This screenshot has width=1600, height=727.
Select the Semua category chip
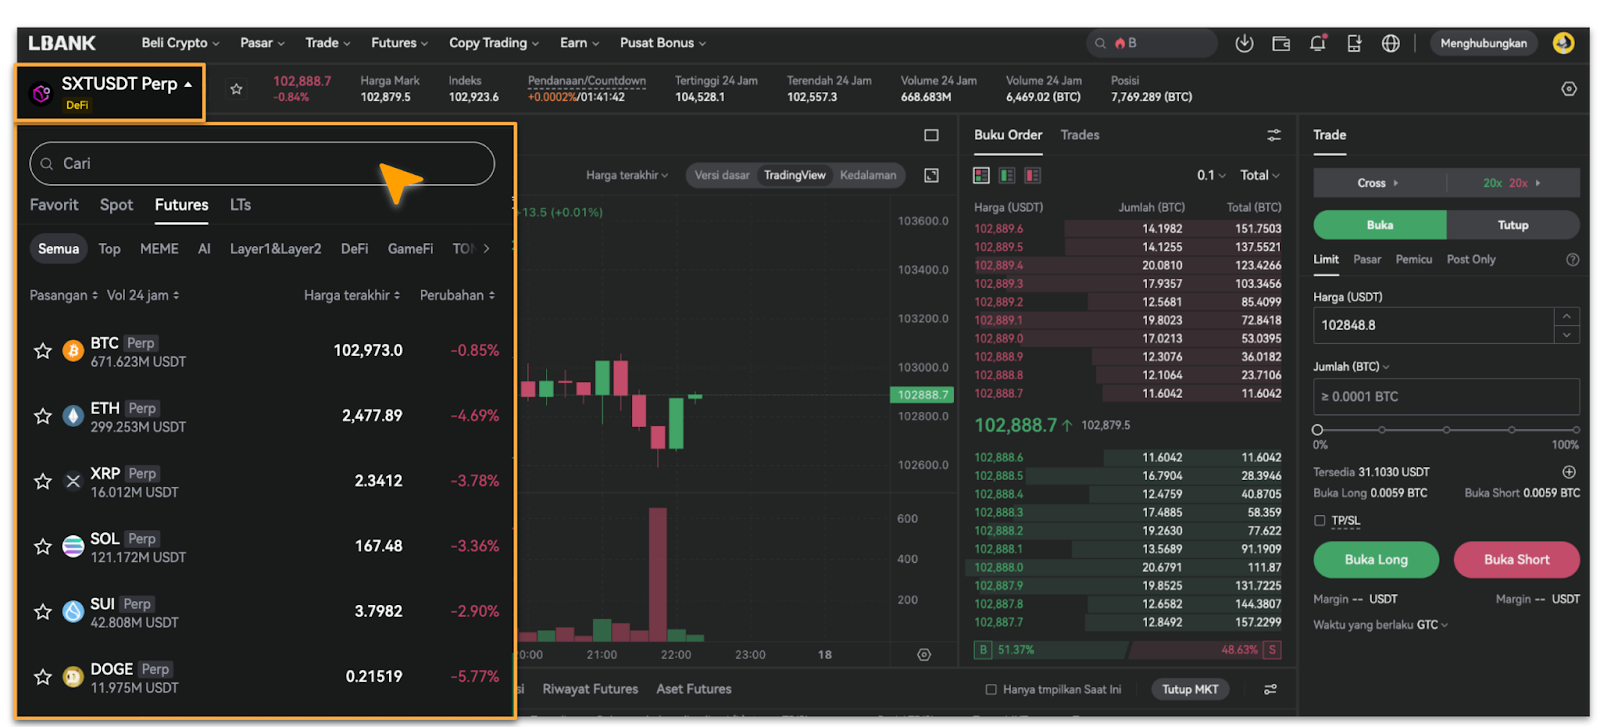coord(59,249)
